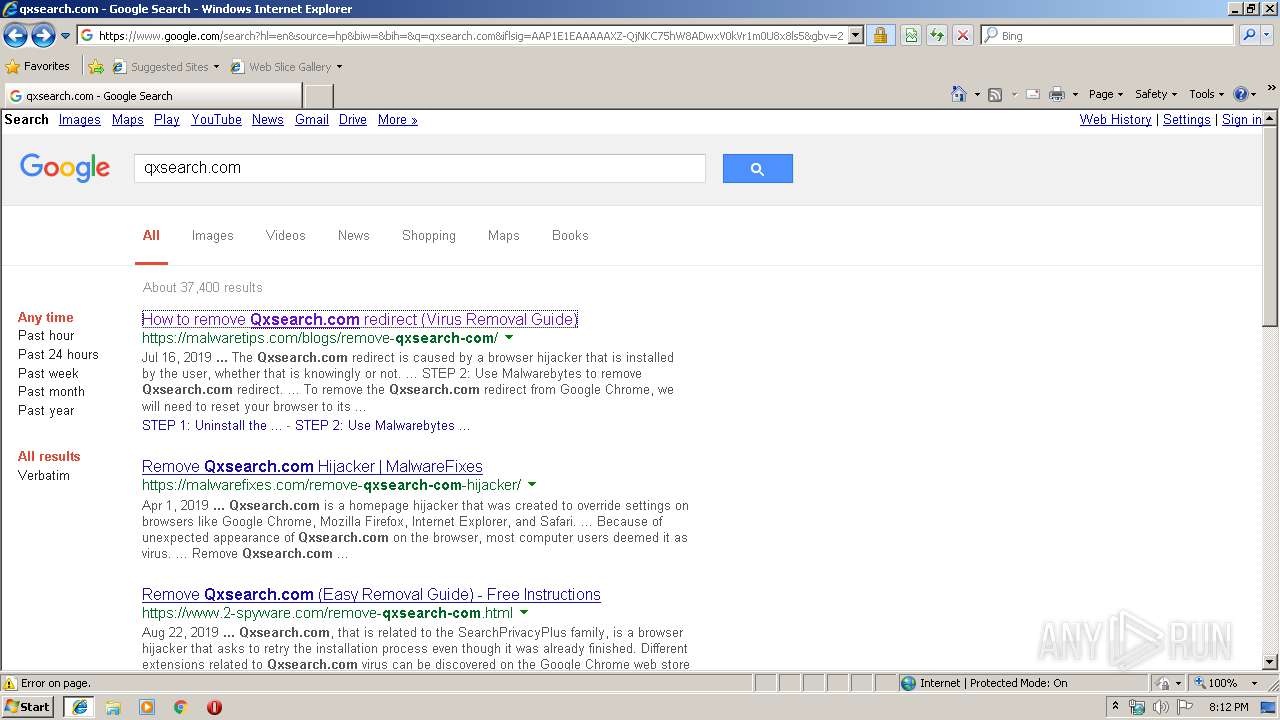1280x720 pixels.
Task: Click the red Opera taskbar icon
Action: coord(214,707)
